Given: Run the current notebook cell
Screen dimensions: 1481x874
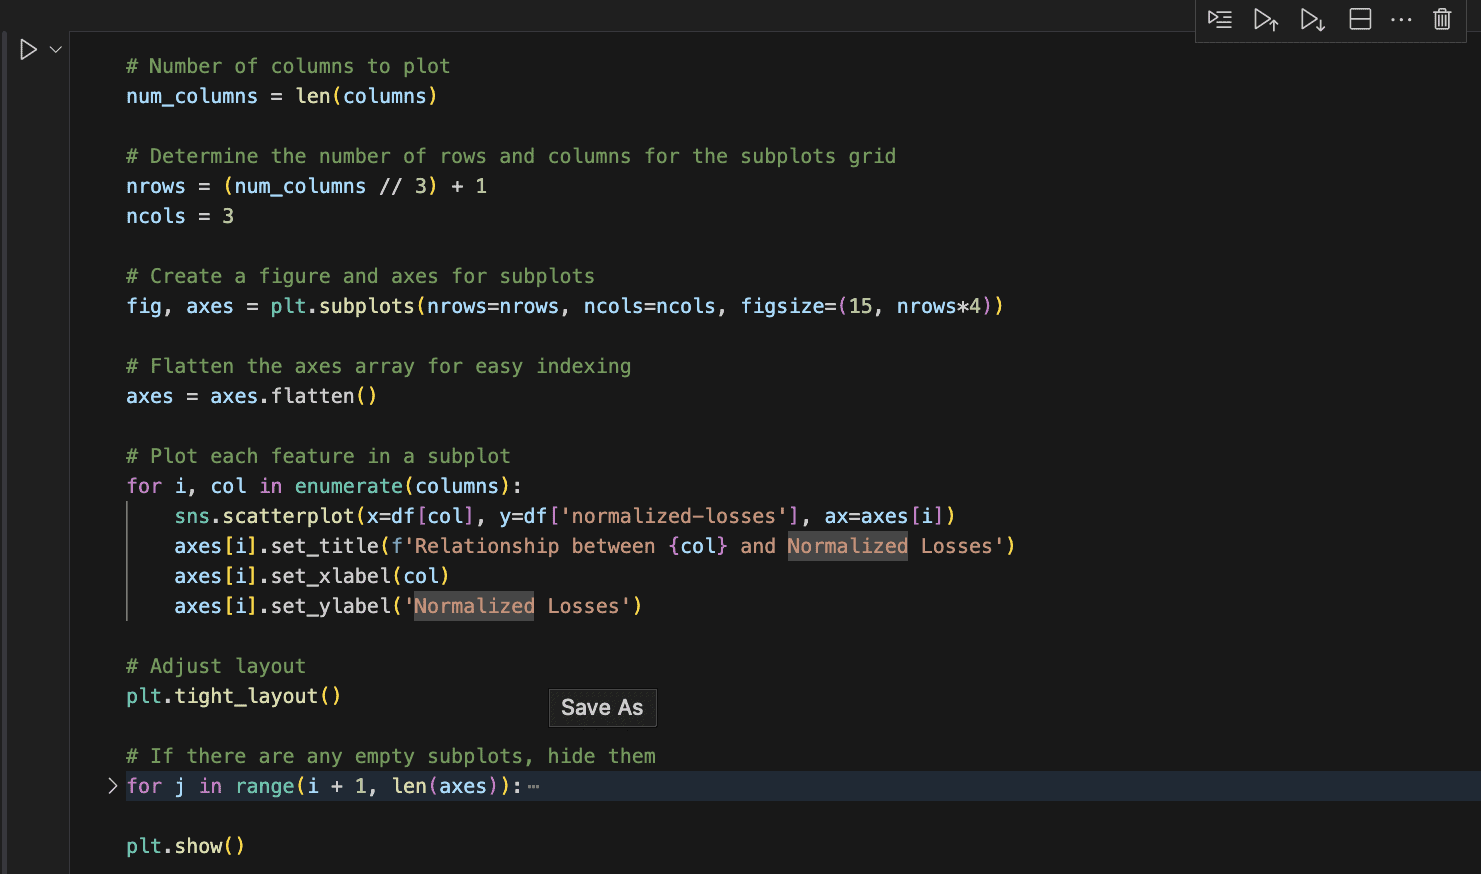Looking at the screenshot, I should pos(28,48).
